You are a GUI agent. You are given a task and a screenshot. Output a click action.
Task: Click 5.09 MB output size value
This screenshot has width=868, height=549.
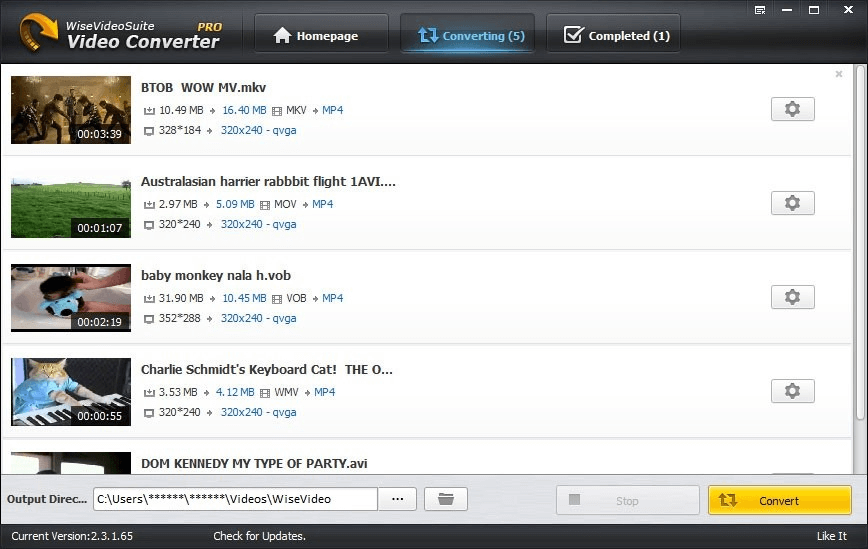235,204
